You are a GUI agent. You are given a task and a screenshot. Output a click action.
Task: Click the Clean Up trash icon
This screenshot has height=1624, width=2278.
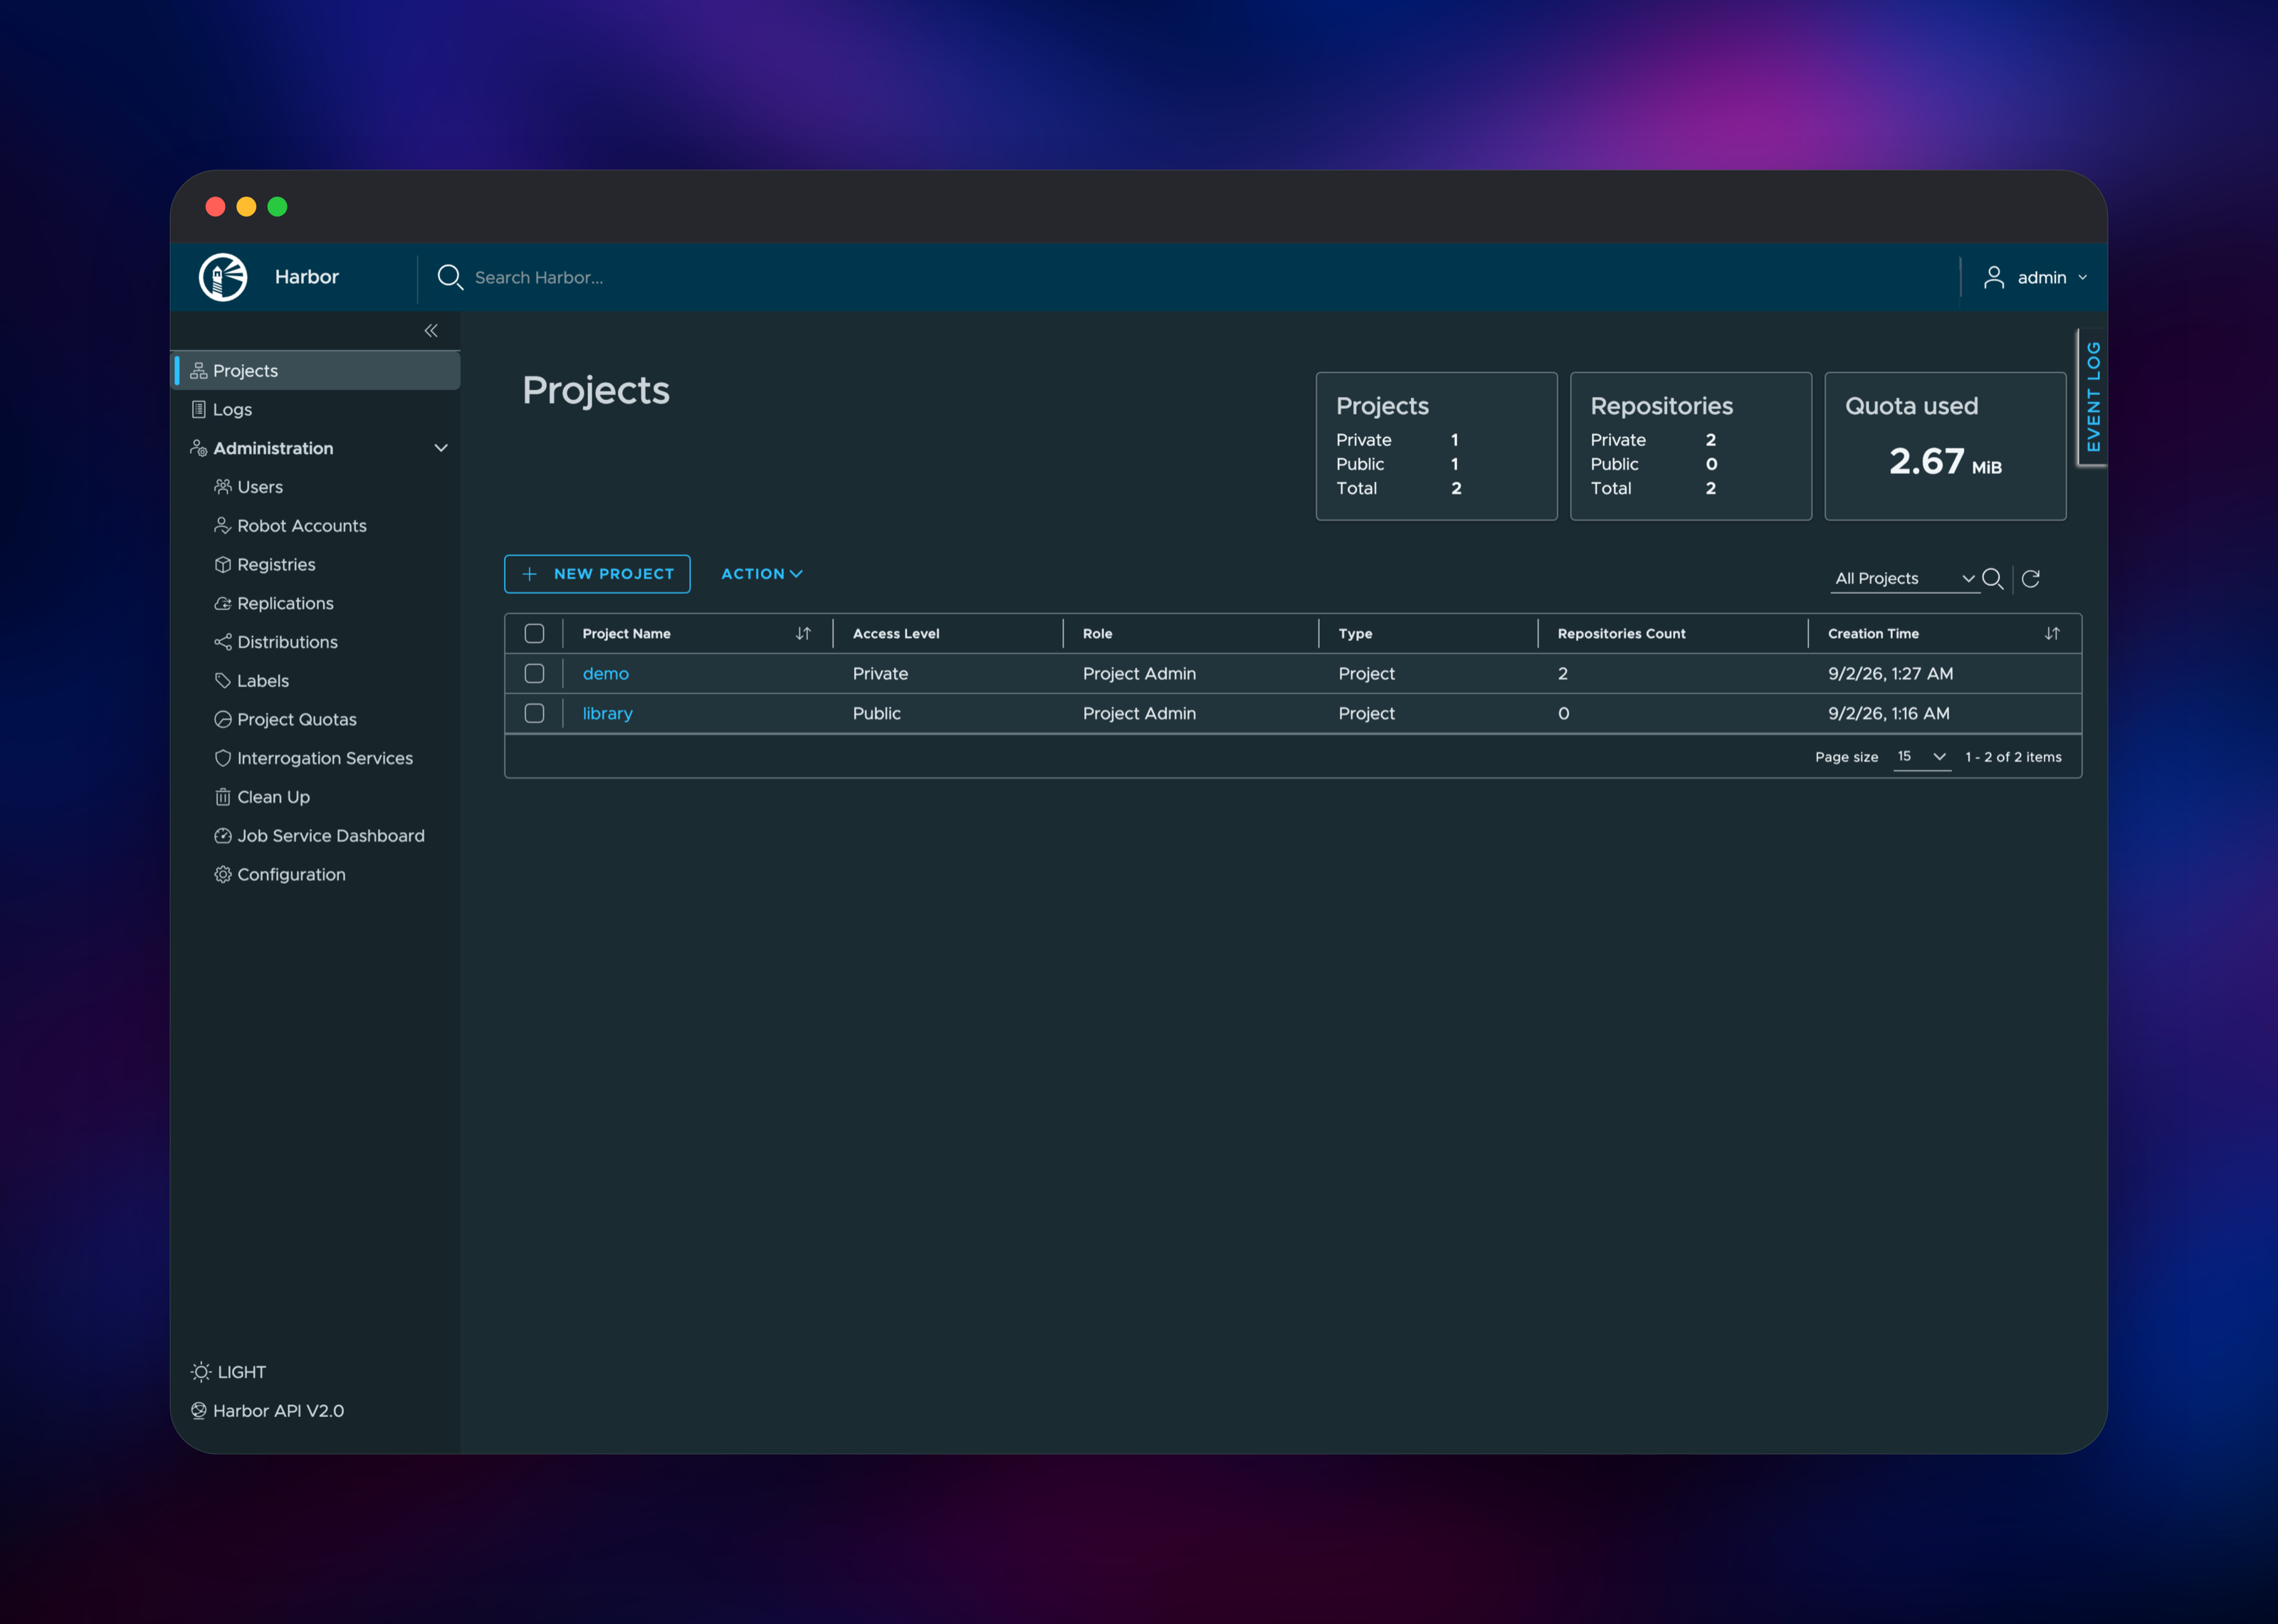tap(223, 797)
